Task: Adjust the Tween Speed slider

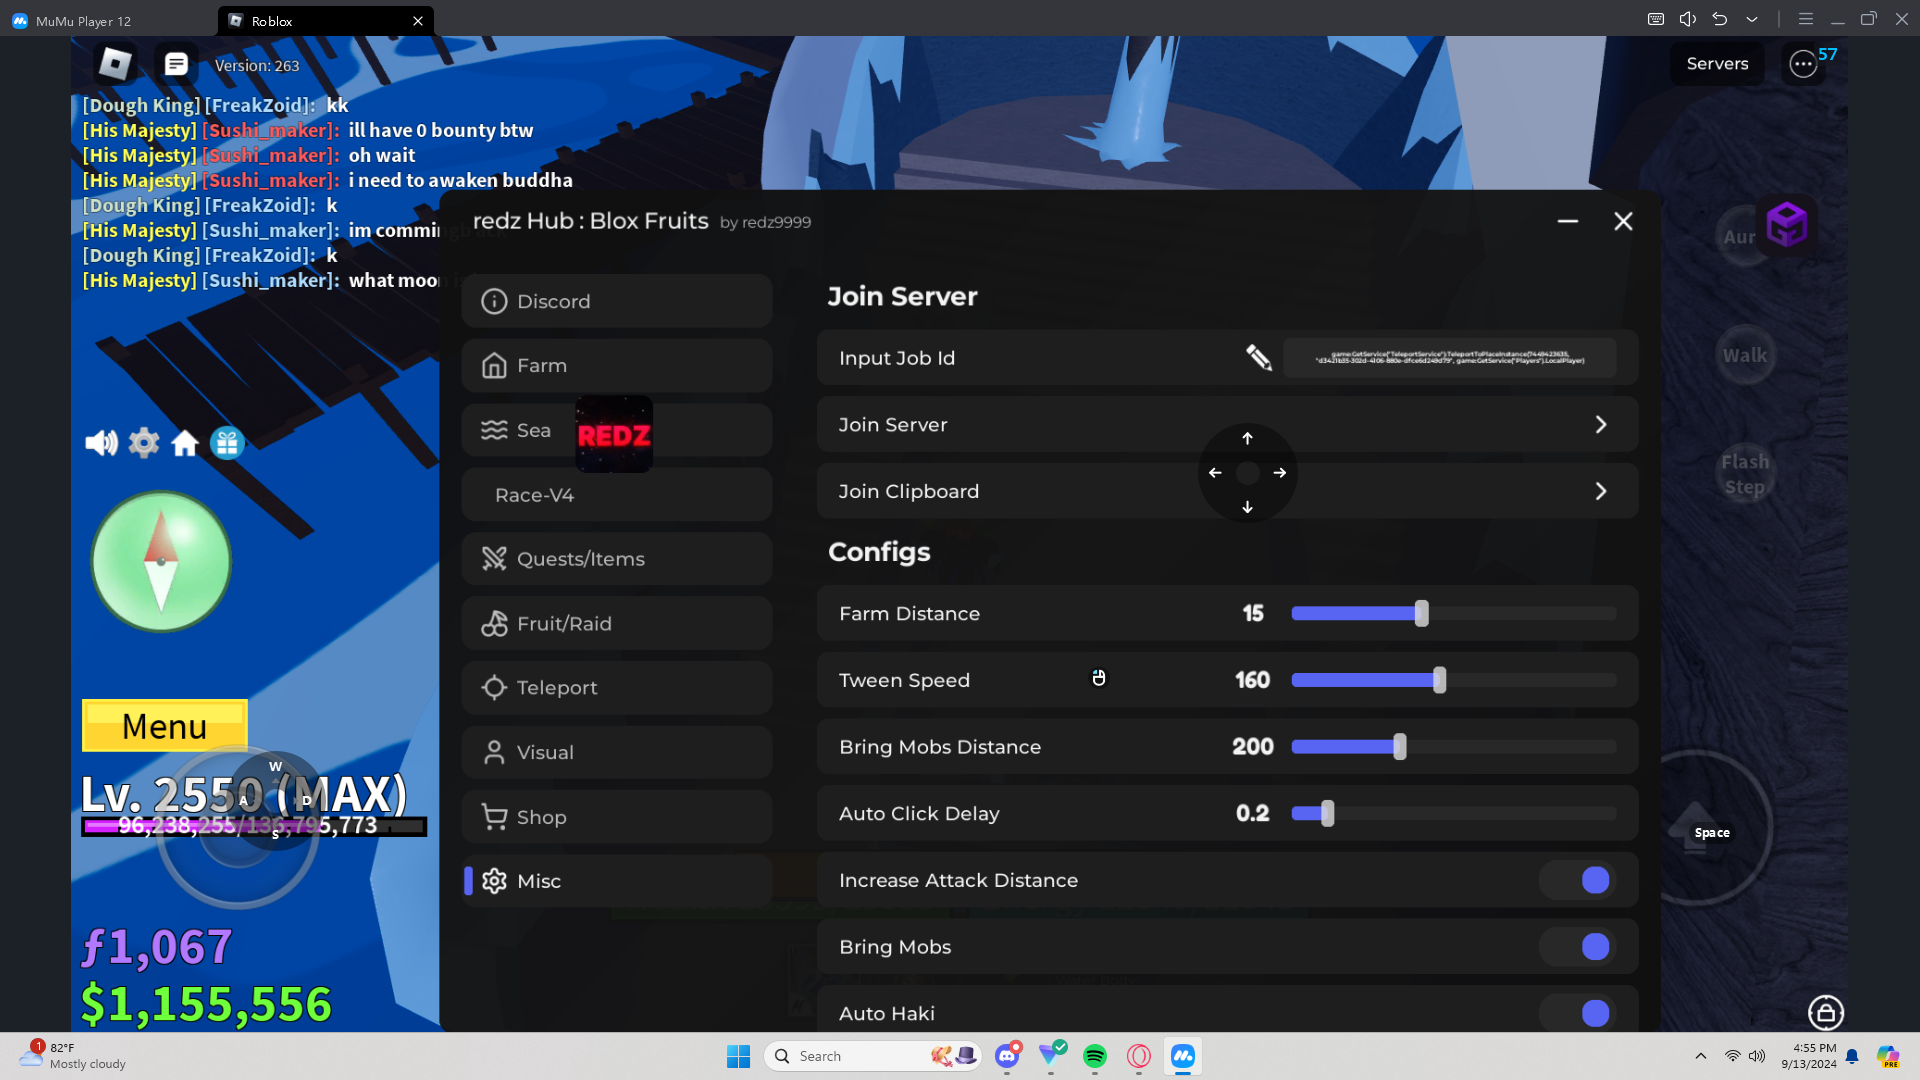Action: click(1453, 680)
